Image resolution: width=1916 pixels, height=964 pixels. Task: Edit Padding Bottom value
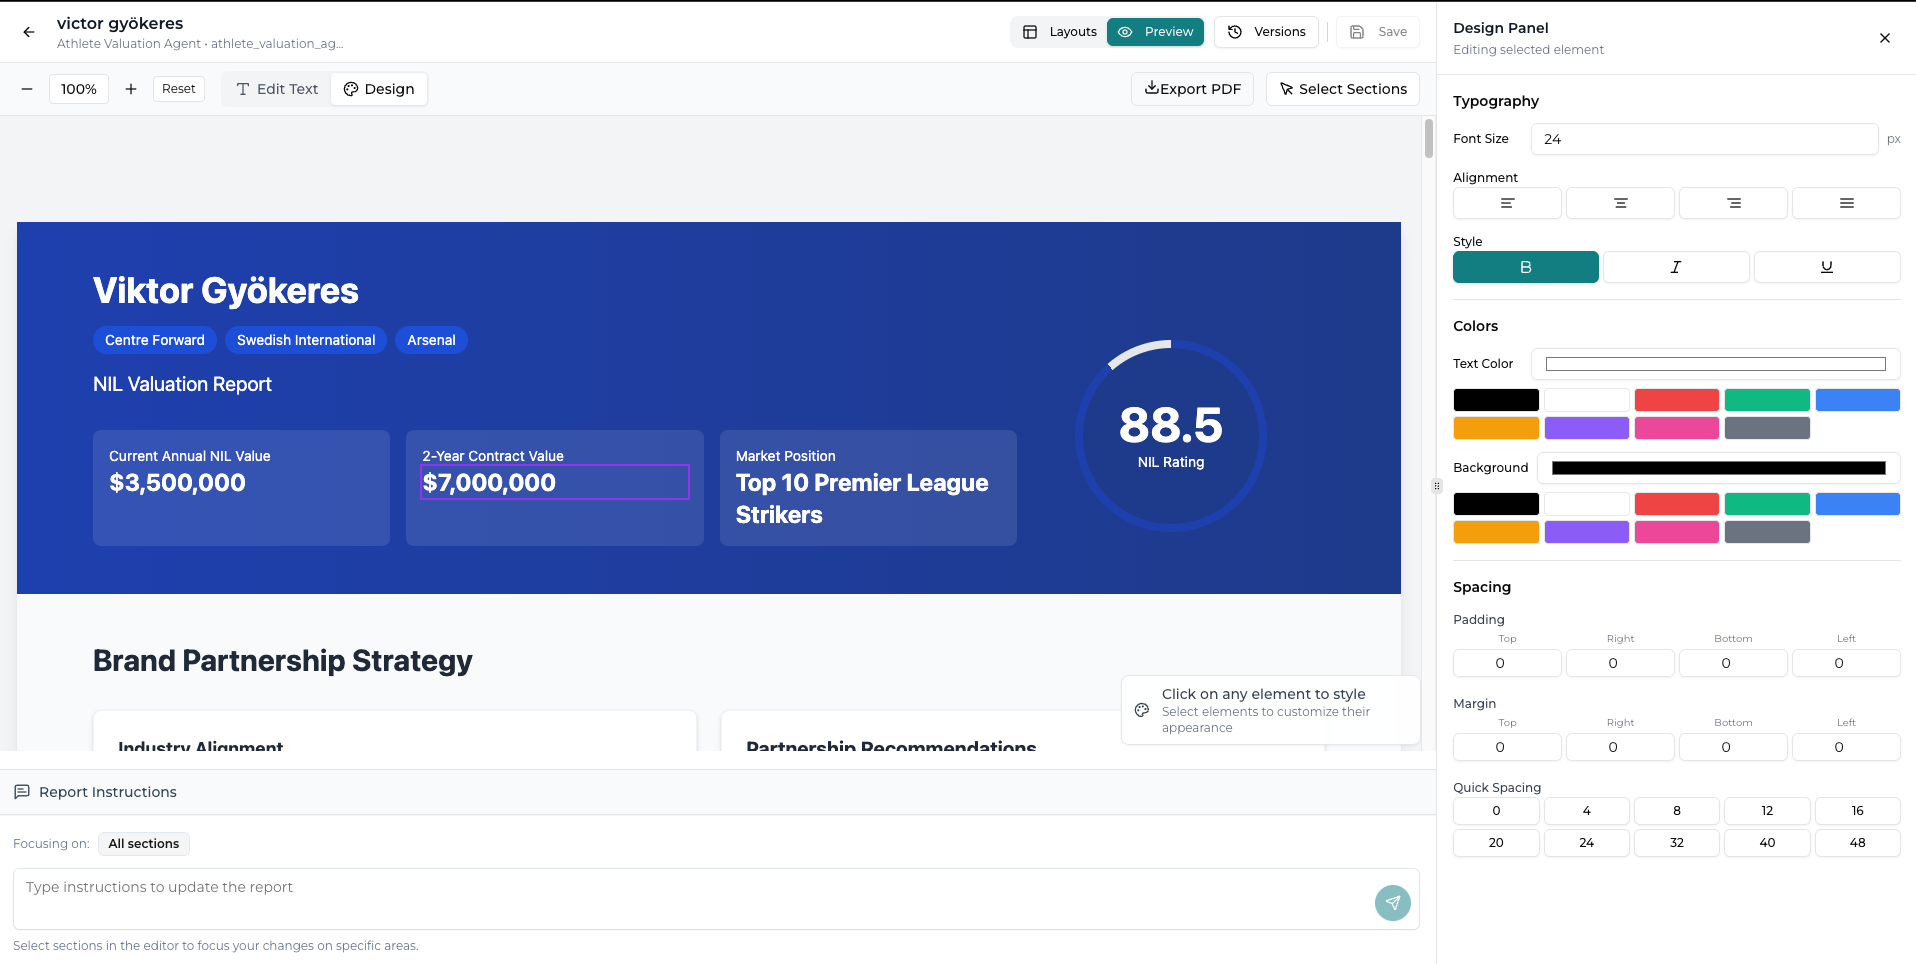pyautogui.click(x=1733, y=663)
